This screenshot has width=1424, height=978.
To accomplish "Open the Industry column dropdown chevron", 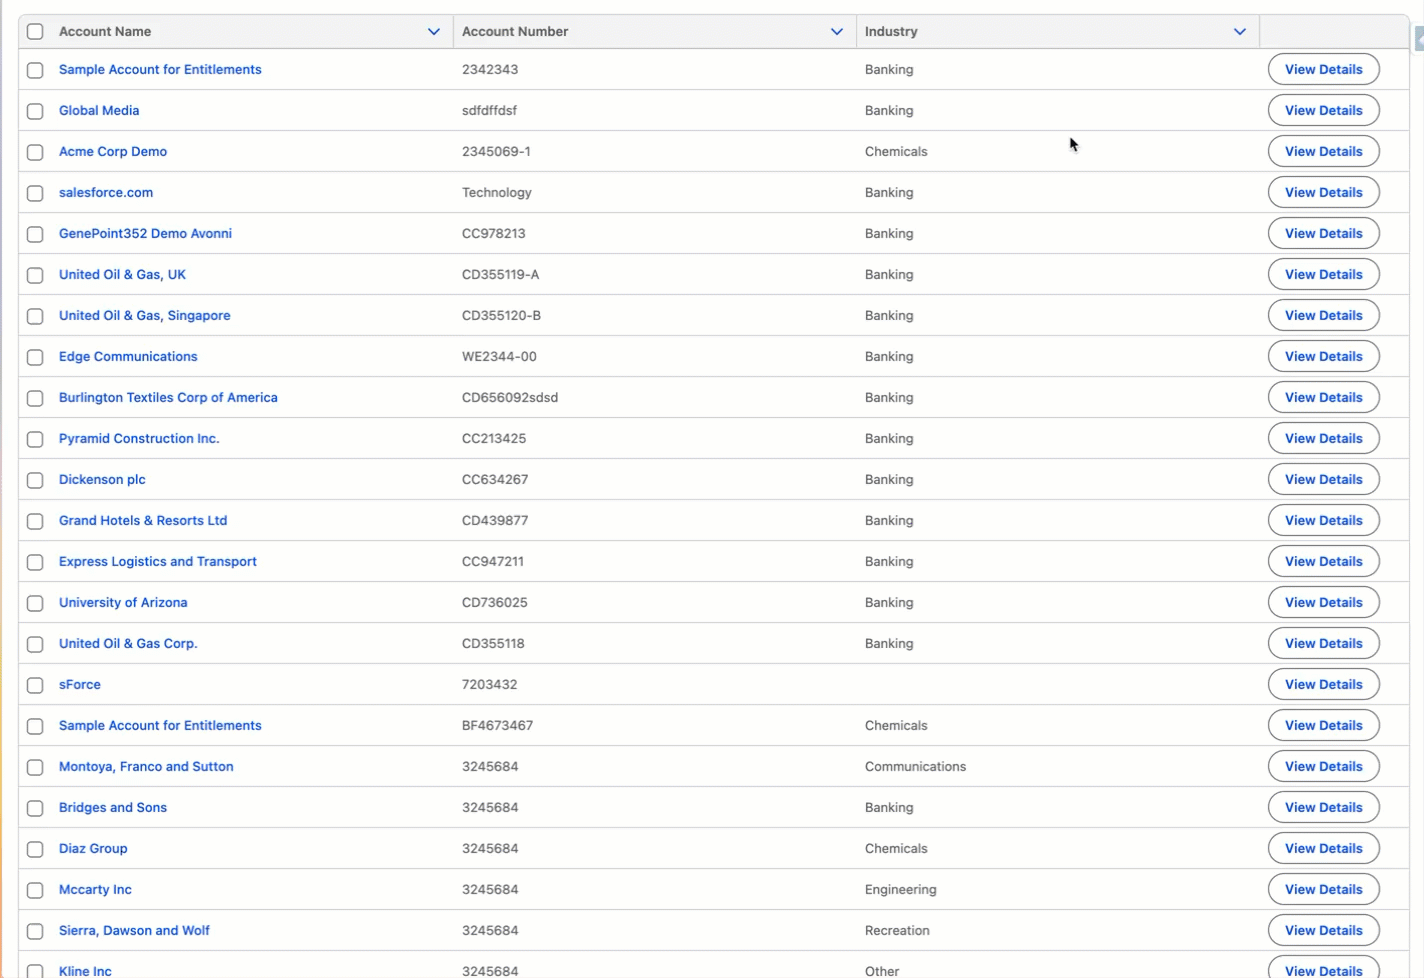I will point(1240,32).
